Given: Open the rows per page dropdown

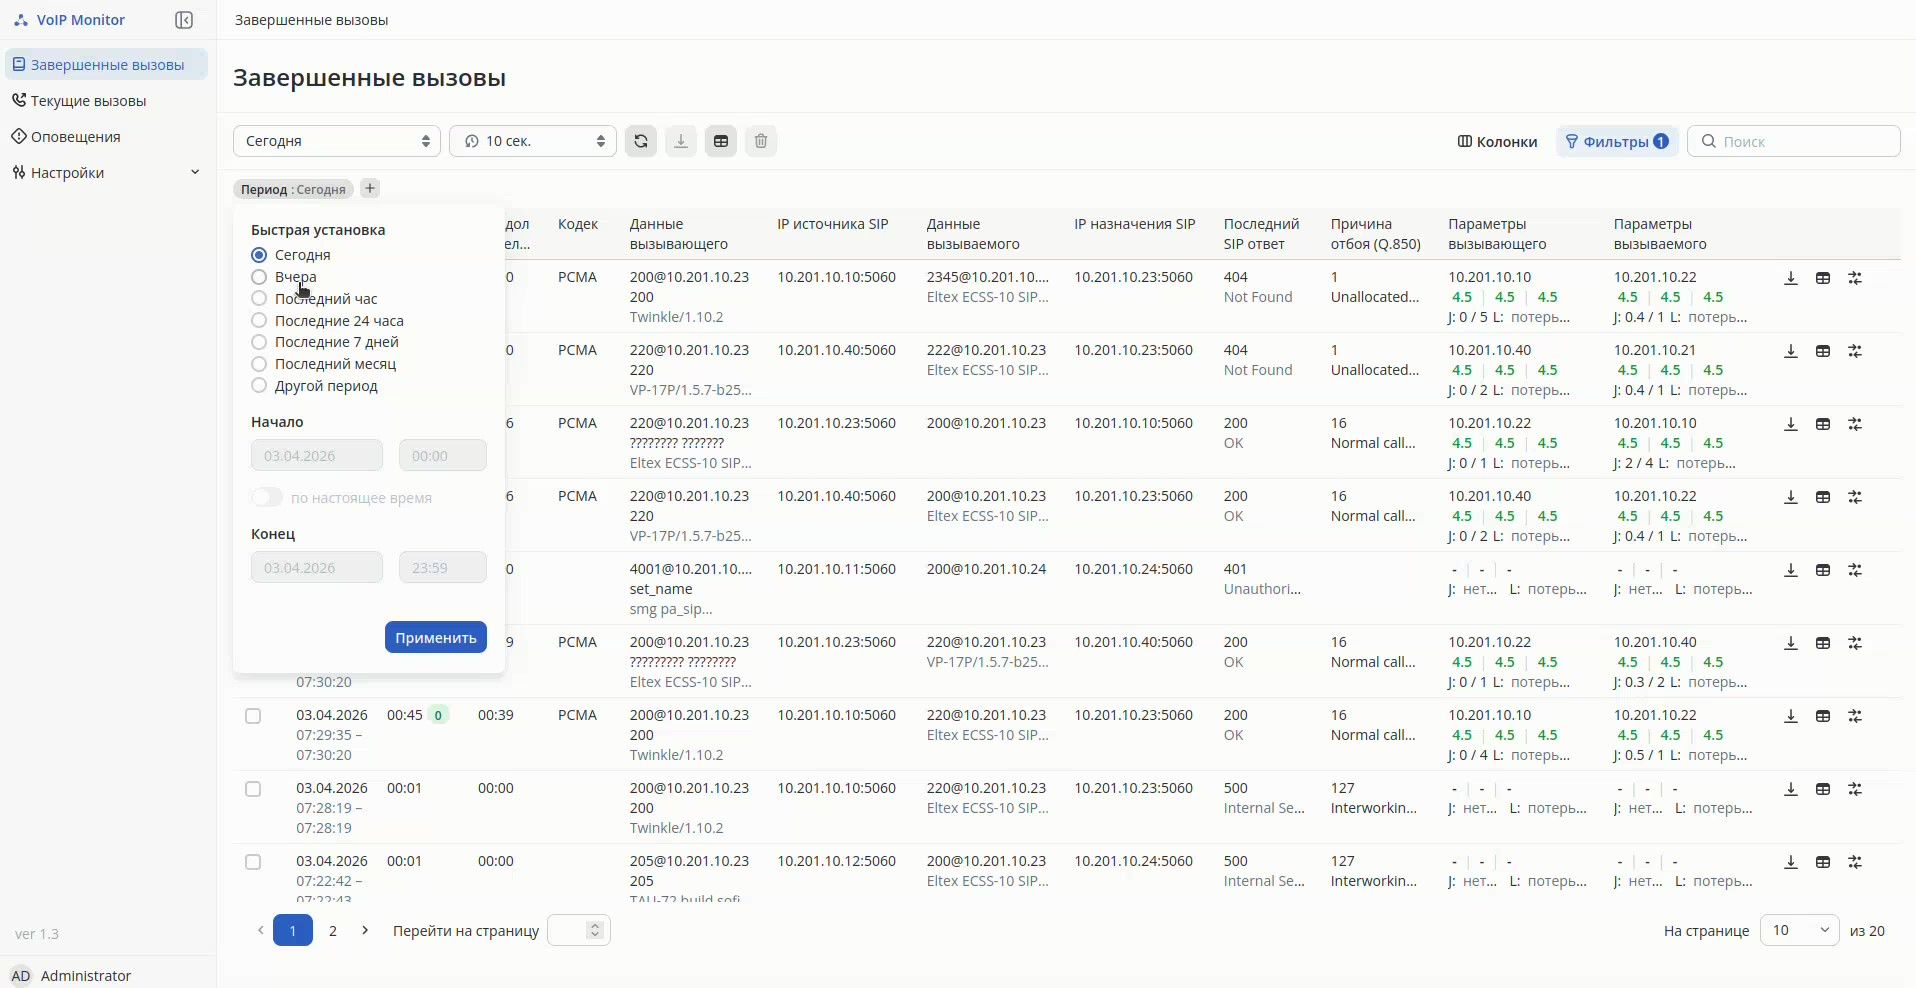Looking at the screenshot, I should [1799, 930].
